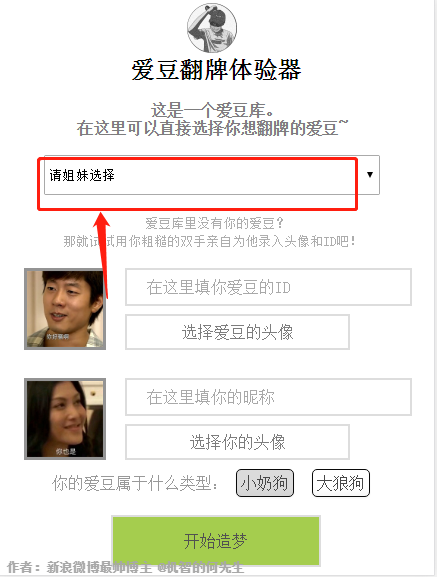Open the 请姐妹选择 idol dropdown
This screenshot has width=437, height=577.
(x=212, y=175)
